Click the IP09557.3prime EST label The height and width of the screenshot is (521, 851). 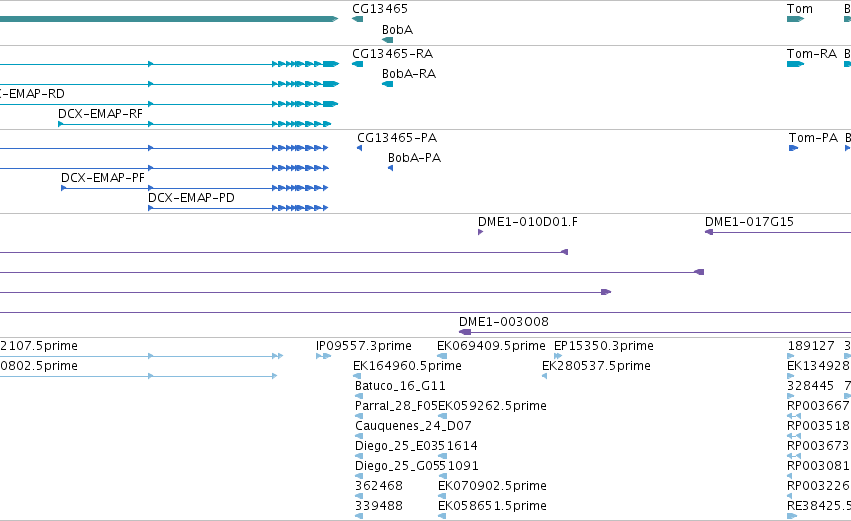(364, 346)
